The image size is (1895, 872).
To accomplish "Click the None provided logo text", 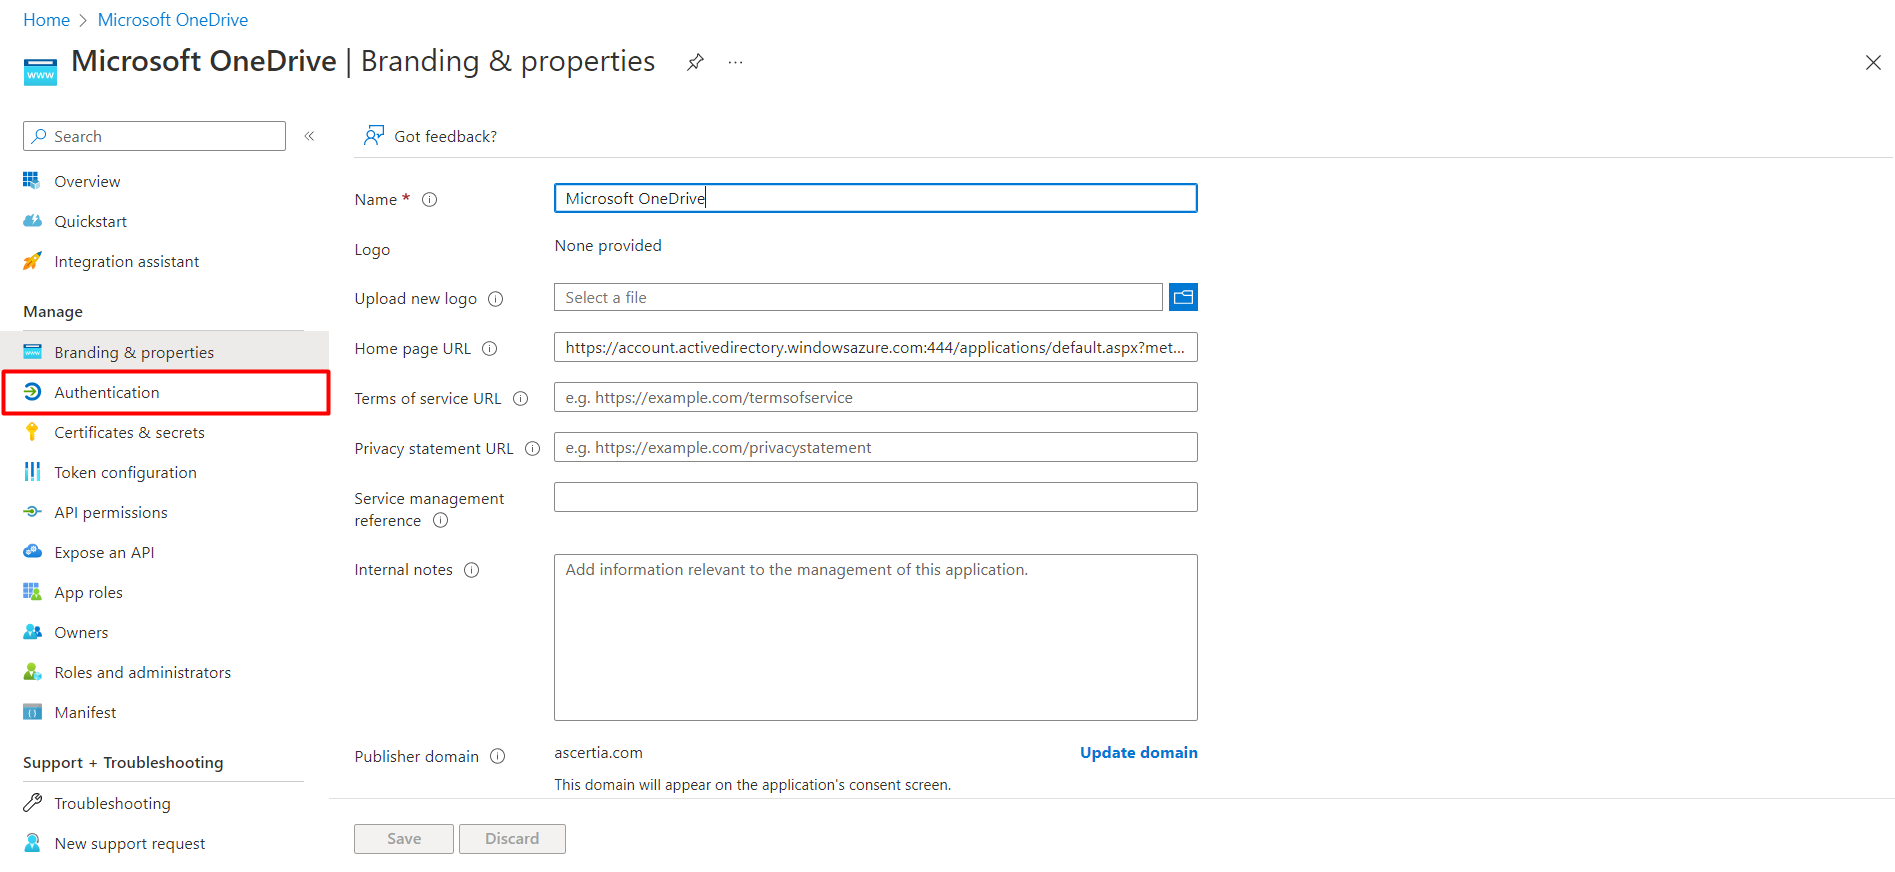I will 608,245.
